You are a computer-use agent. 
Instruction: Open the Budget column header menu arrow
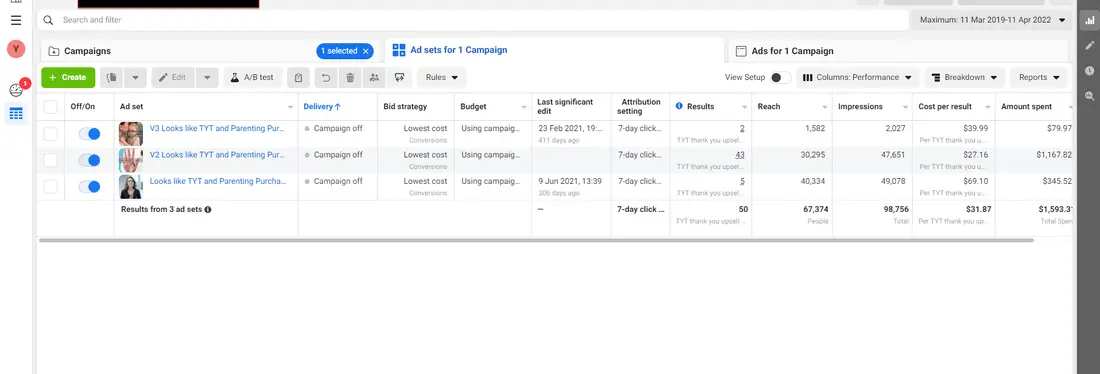[523, 107]
